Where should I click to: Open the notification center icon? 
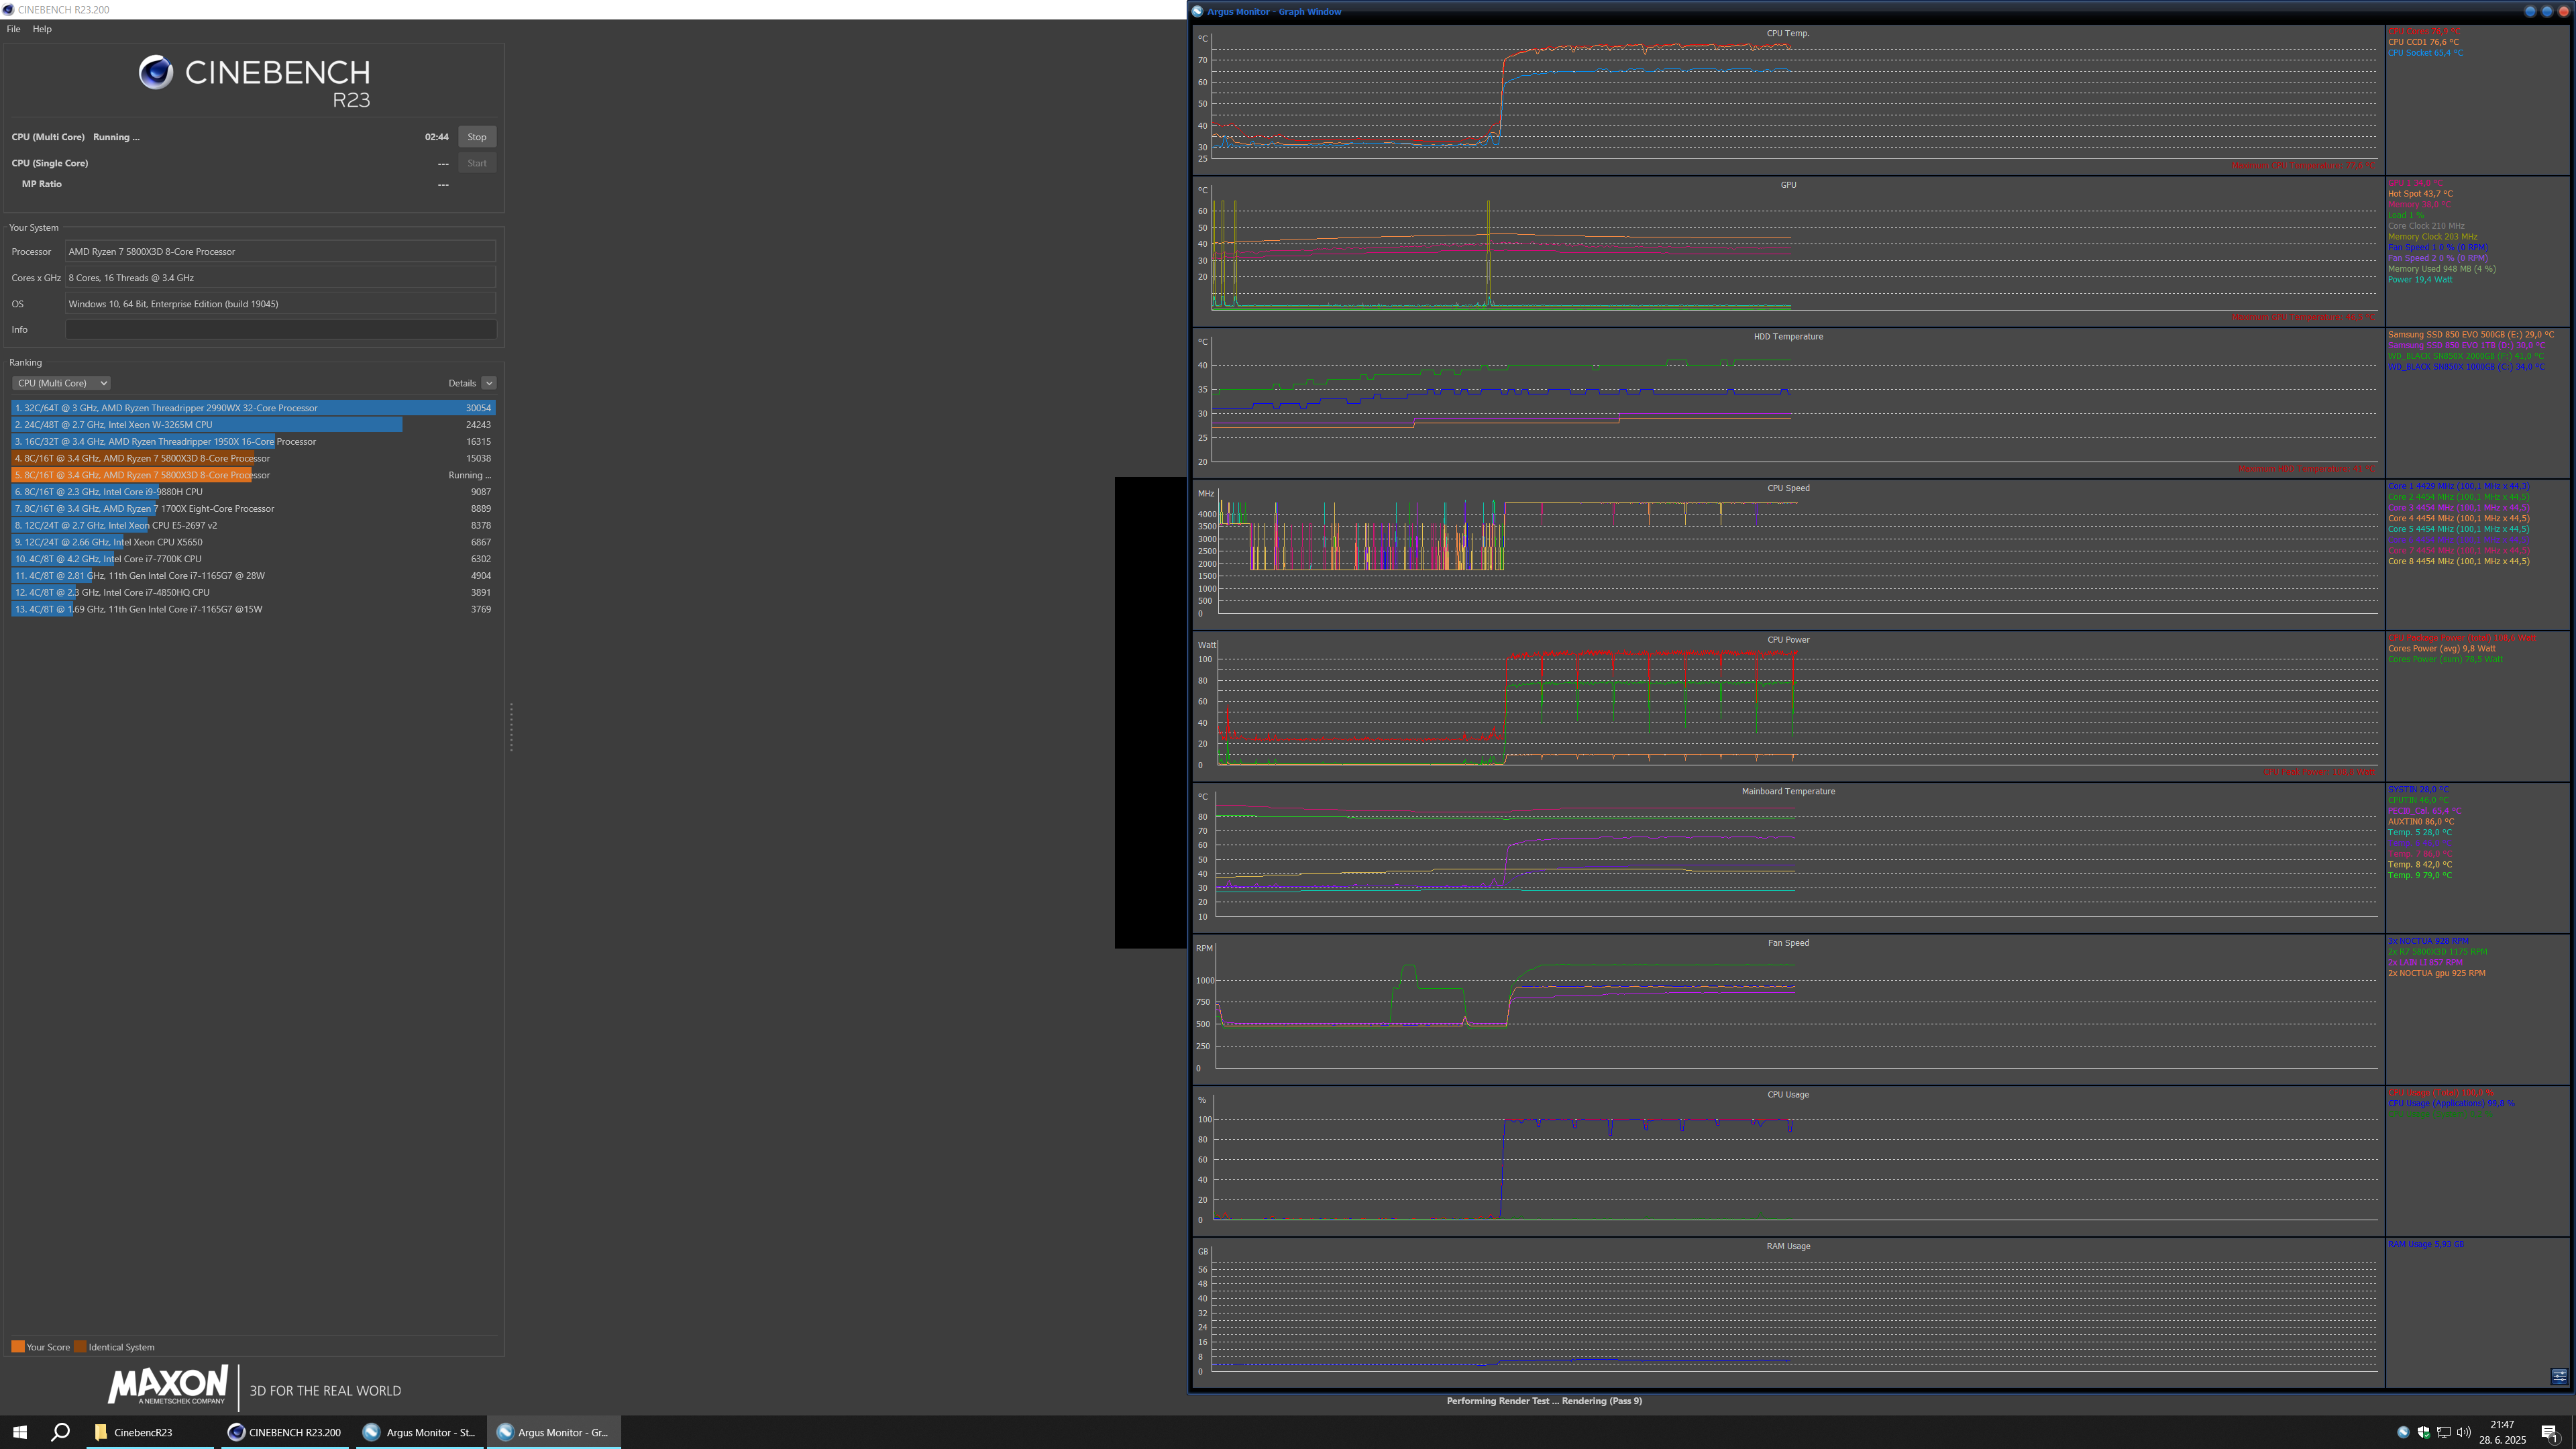tap(2549, 1432)
